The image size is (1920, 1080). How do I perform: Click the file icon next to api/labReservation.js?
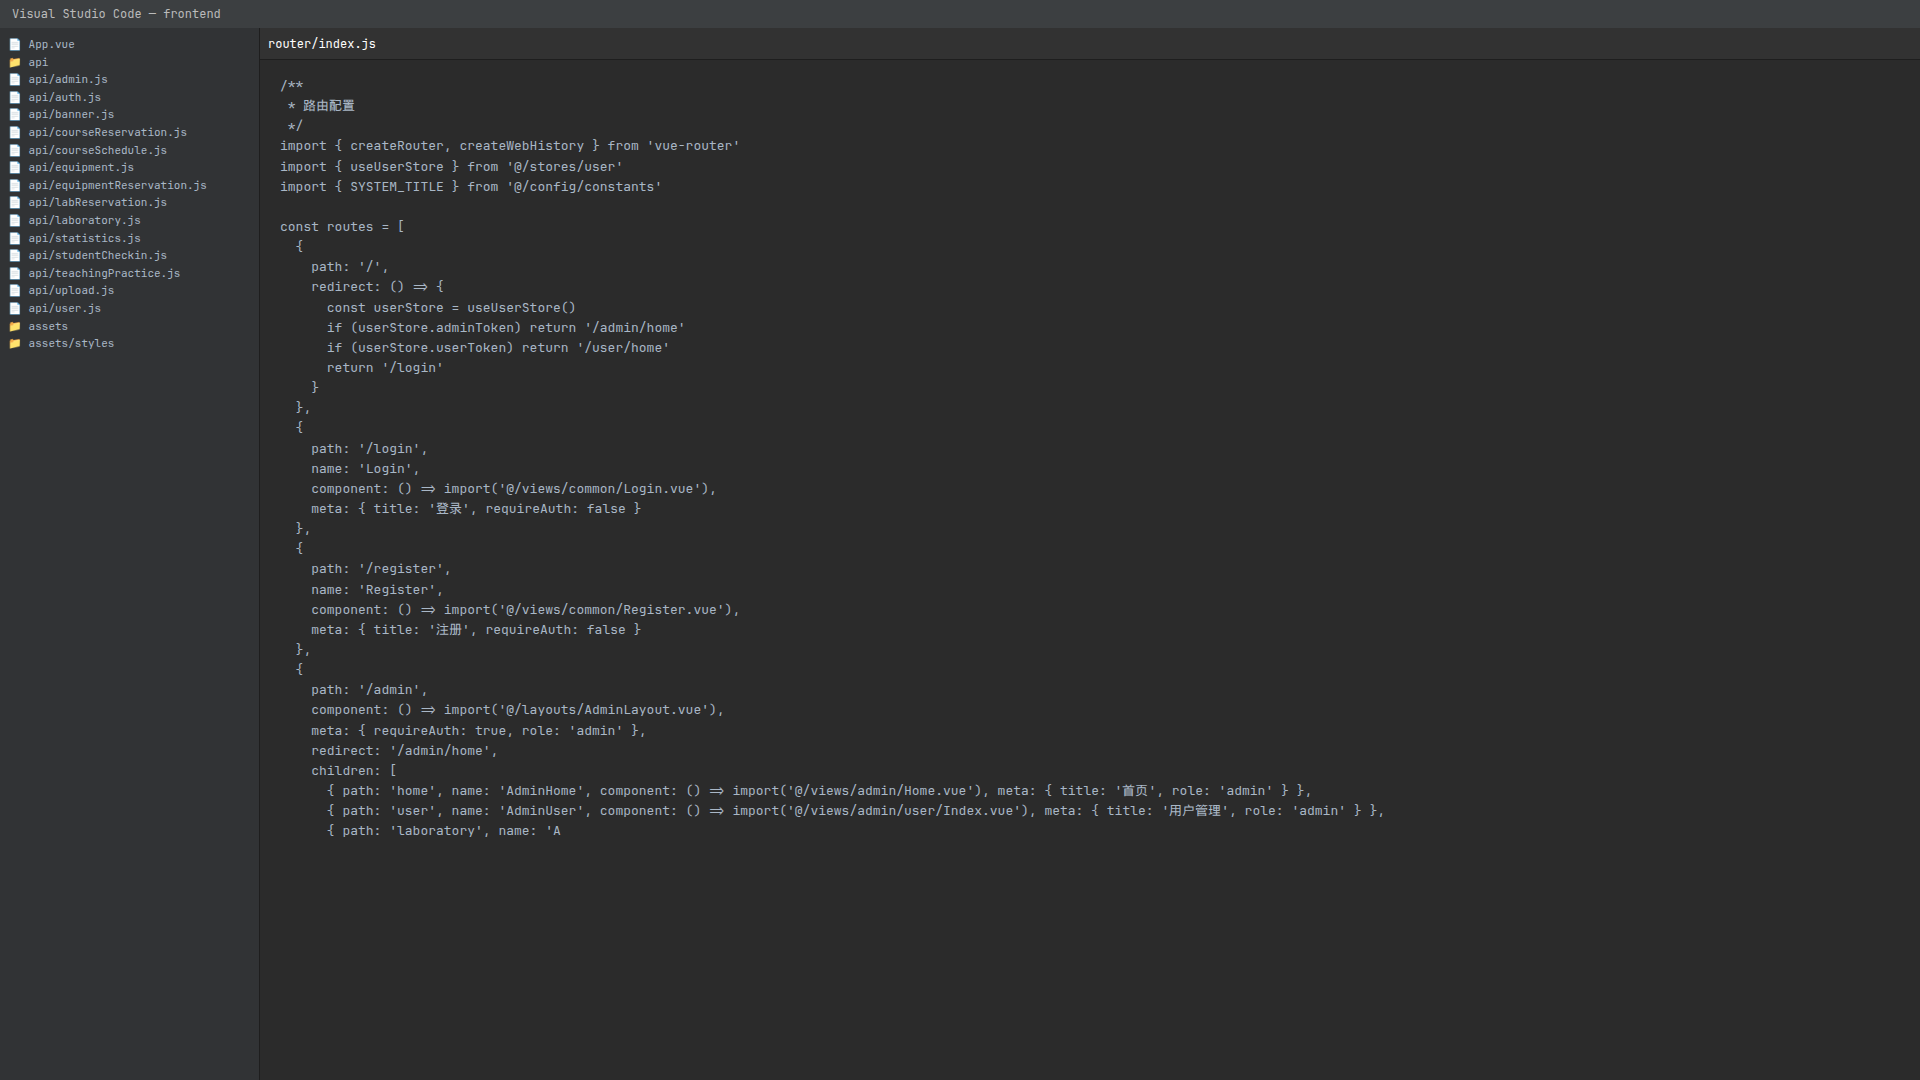click(15, 203)
